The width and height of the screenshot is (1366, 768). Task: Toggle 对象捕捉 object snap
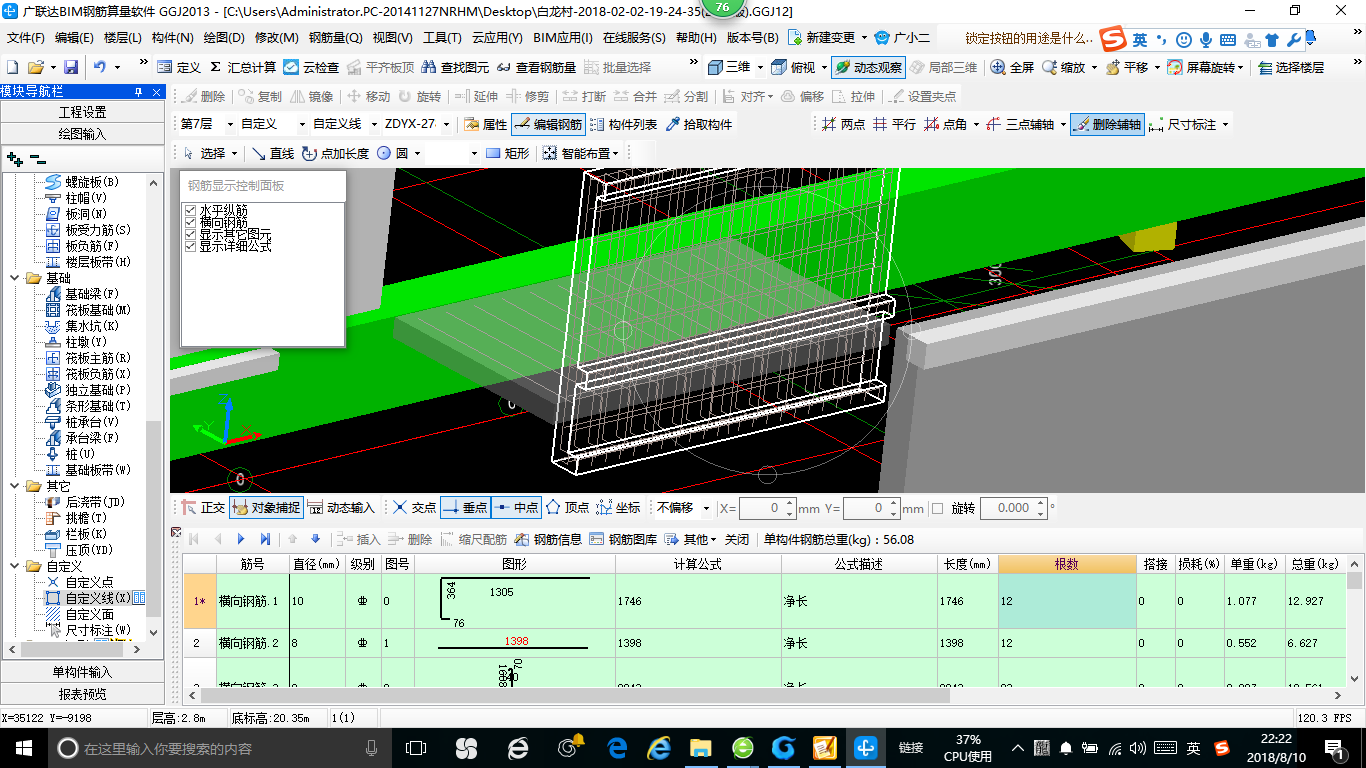coord(265,507)
